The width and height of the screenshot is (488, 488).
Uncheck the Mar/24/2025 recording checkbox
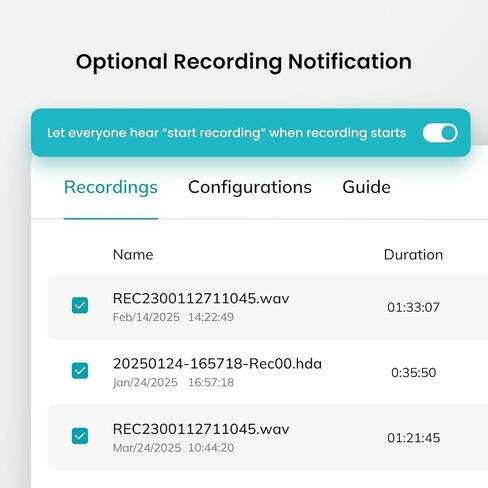tap(80, 436)
